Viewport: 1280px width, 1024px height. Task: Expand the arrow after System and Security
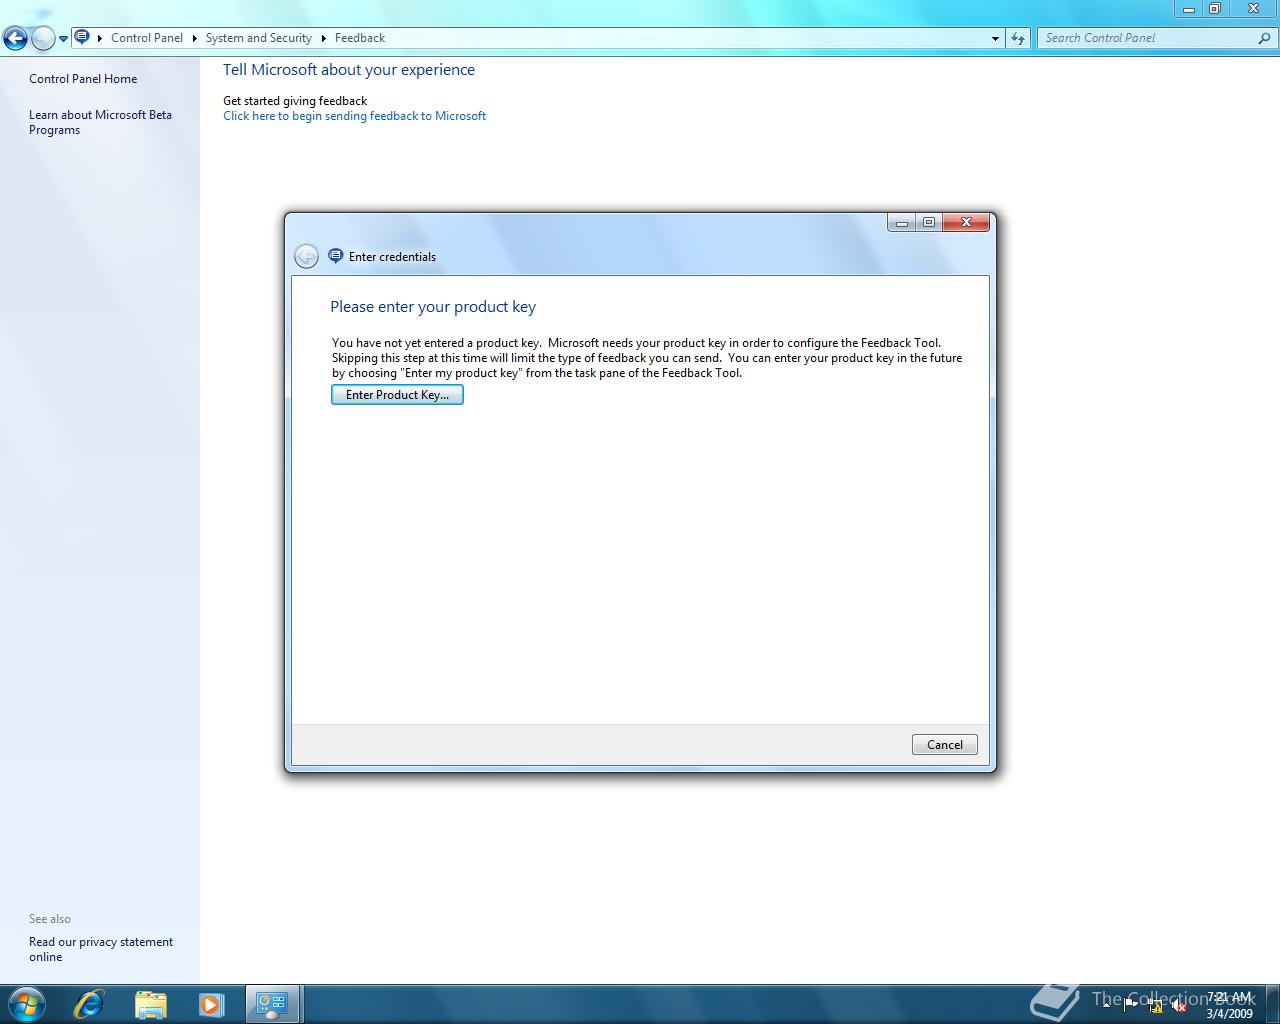[323, 38]
